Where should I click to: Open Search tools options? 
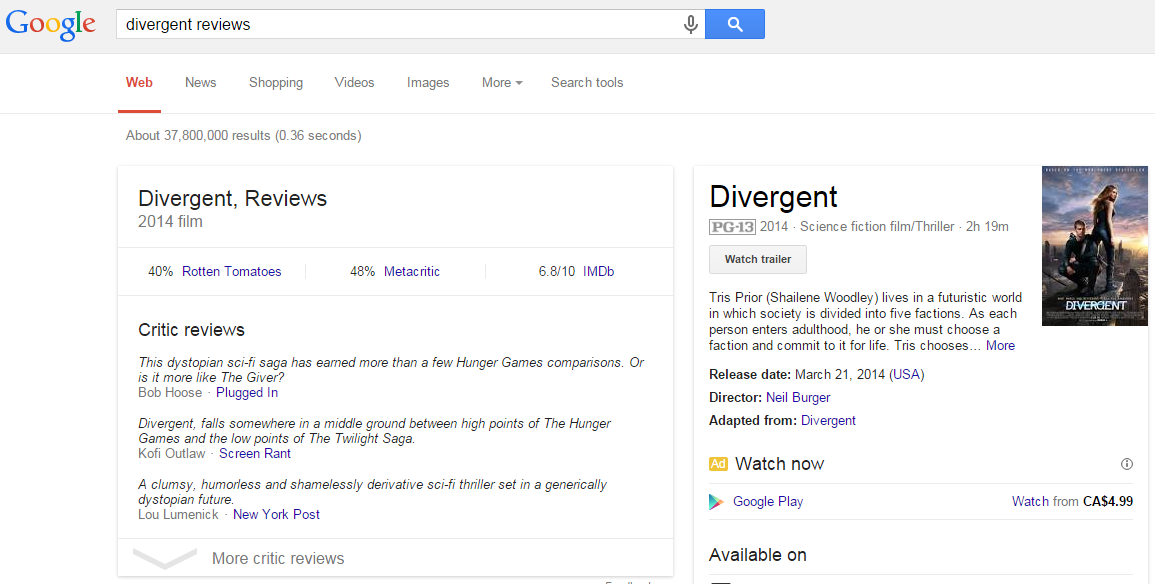(587, 83)
